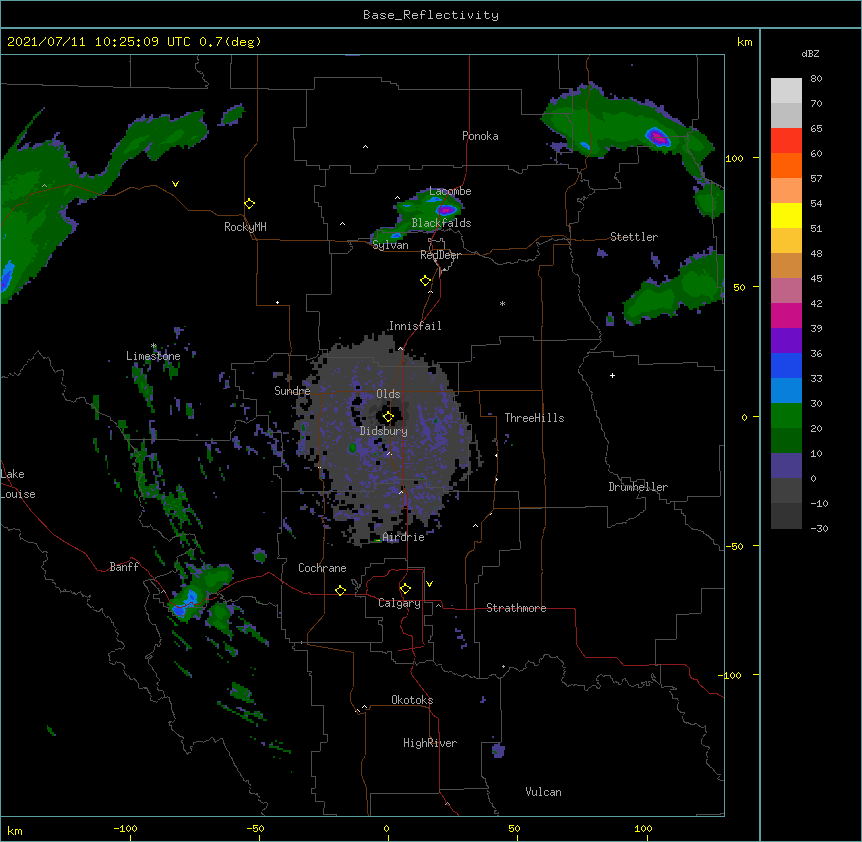This screenshot has height=842, width=862.
Task: Click the Base_Reflectivity title
Action: pyautogui.click(x=431, y=15)
